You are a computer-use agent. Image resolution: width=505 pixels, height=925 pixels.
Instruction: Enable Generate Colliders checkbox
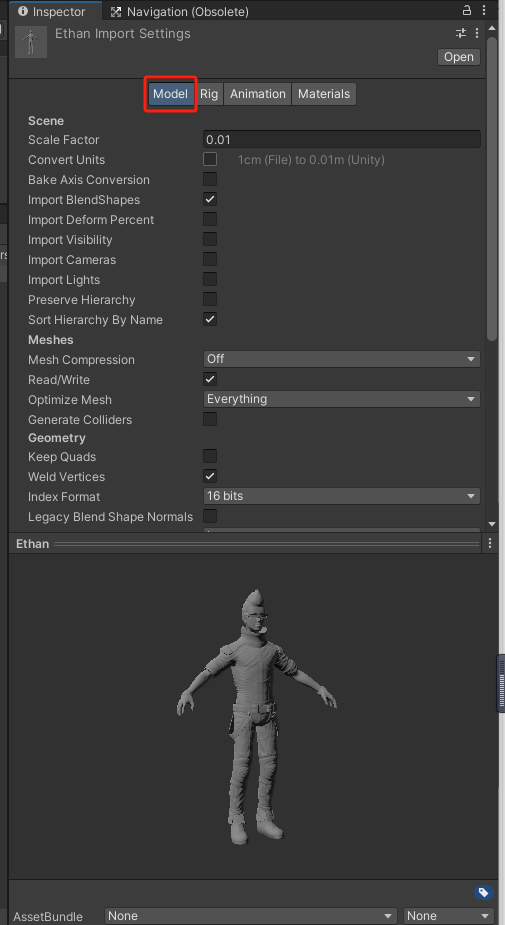[x=210, y=419]
